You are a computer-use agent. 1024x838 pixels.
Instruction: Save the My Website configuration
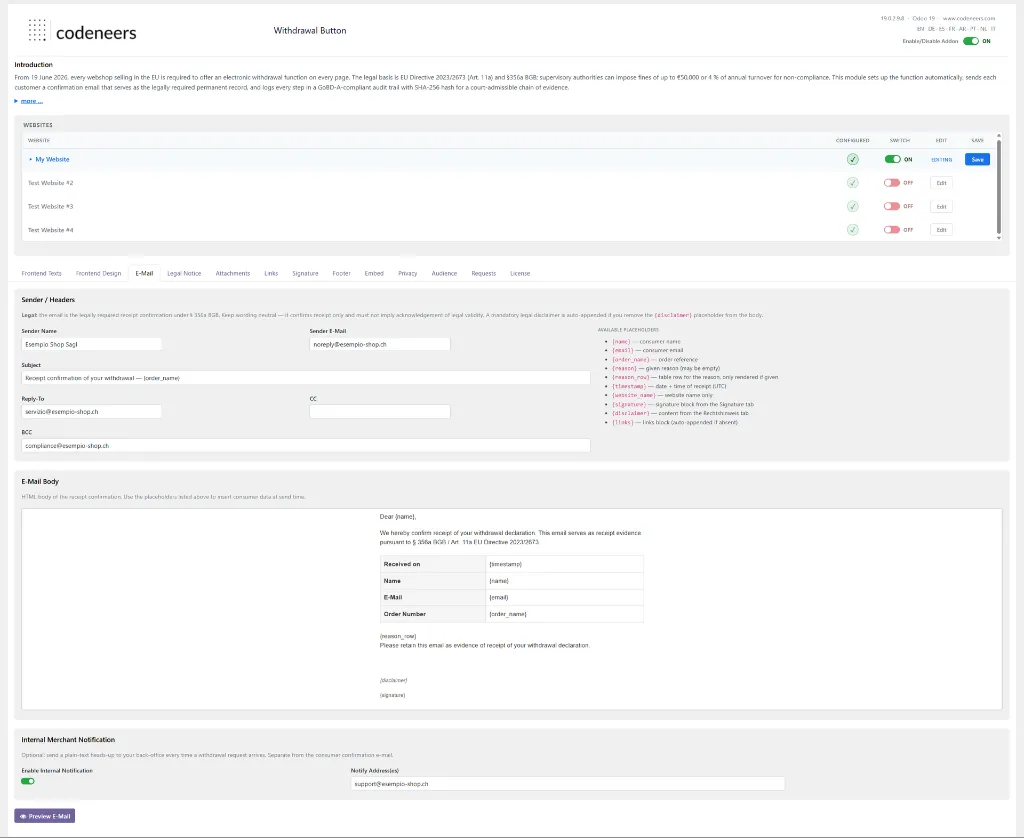tap(977, 159)
